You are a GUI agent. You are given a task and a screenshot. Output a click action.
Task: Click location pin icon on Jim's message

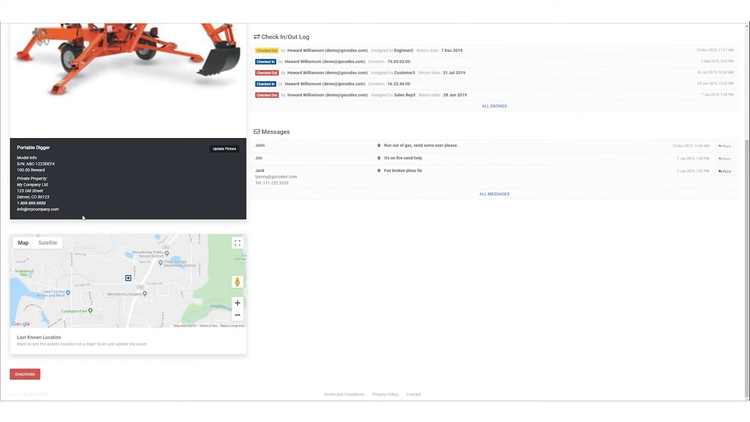(x=379, y=158)
